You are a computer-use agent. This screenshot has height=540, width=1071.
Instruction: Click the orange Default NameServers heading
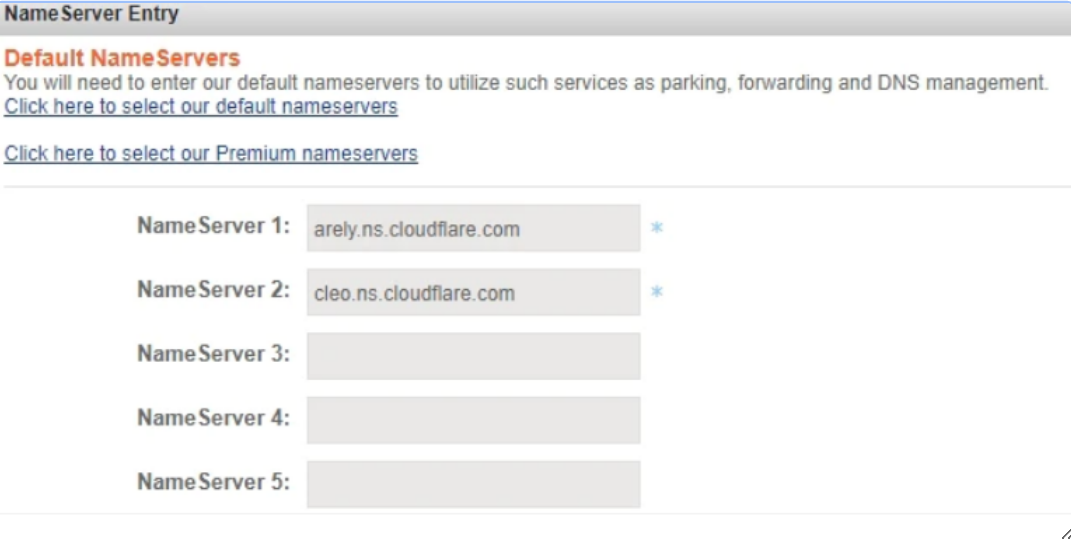point(122,59)
